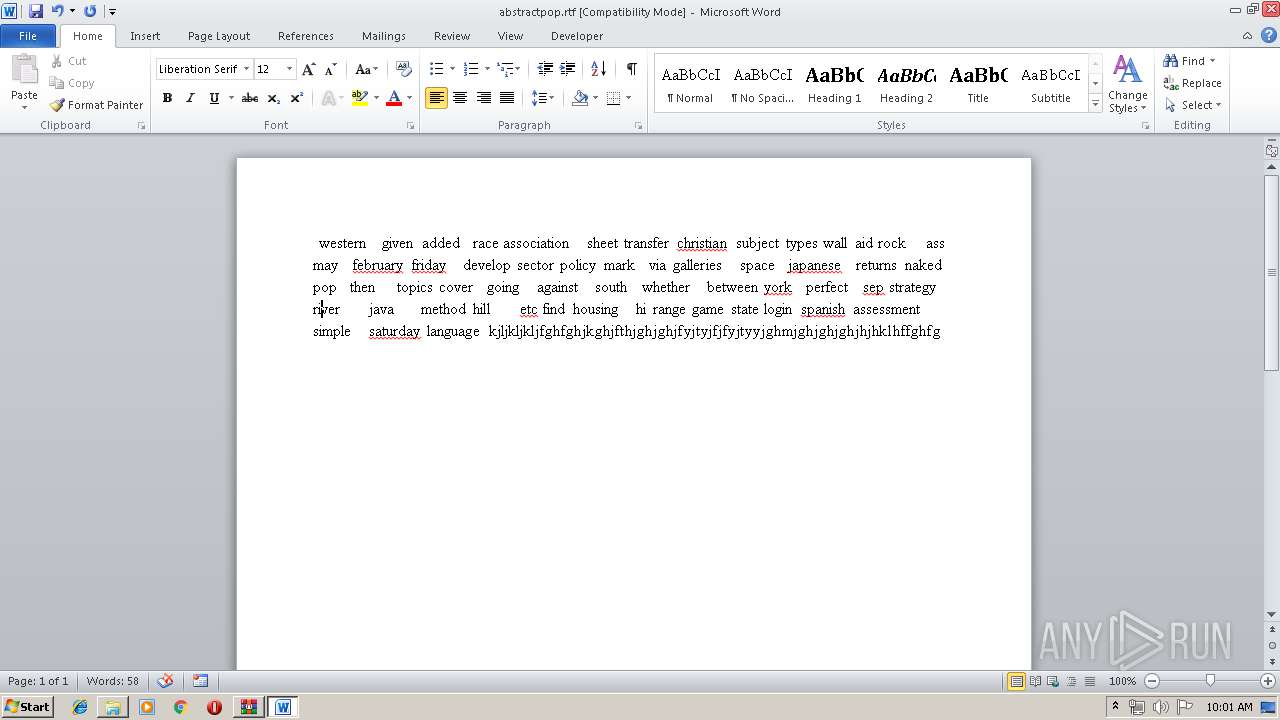Increase paragraph indent
Screen dimensions: 1280x720
click(568, 69)
